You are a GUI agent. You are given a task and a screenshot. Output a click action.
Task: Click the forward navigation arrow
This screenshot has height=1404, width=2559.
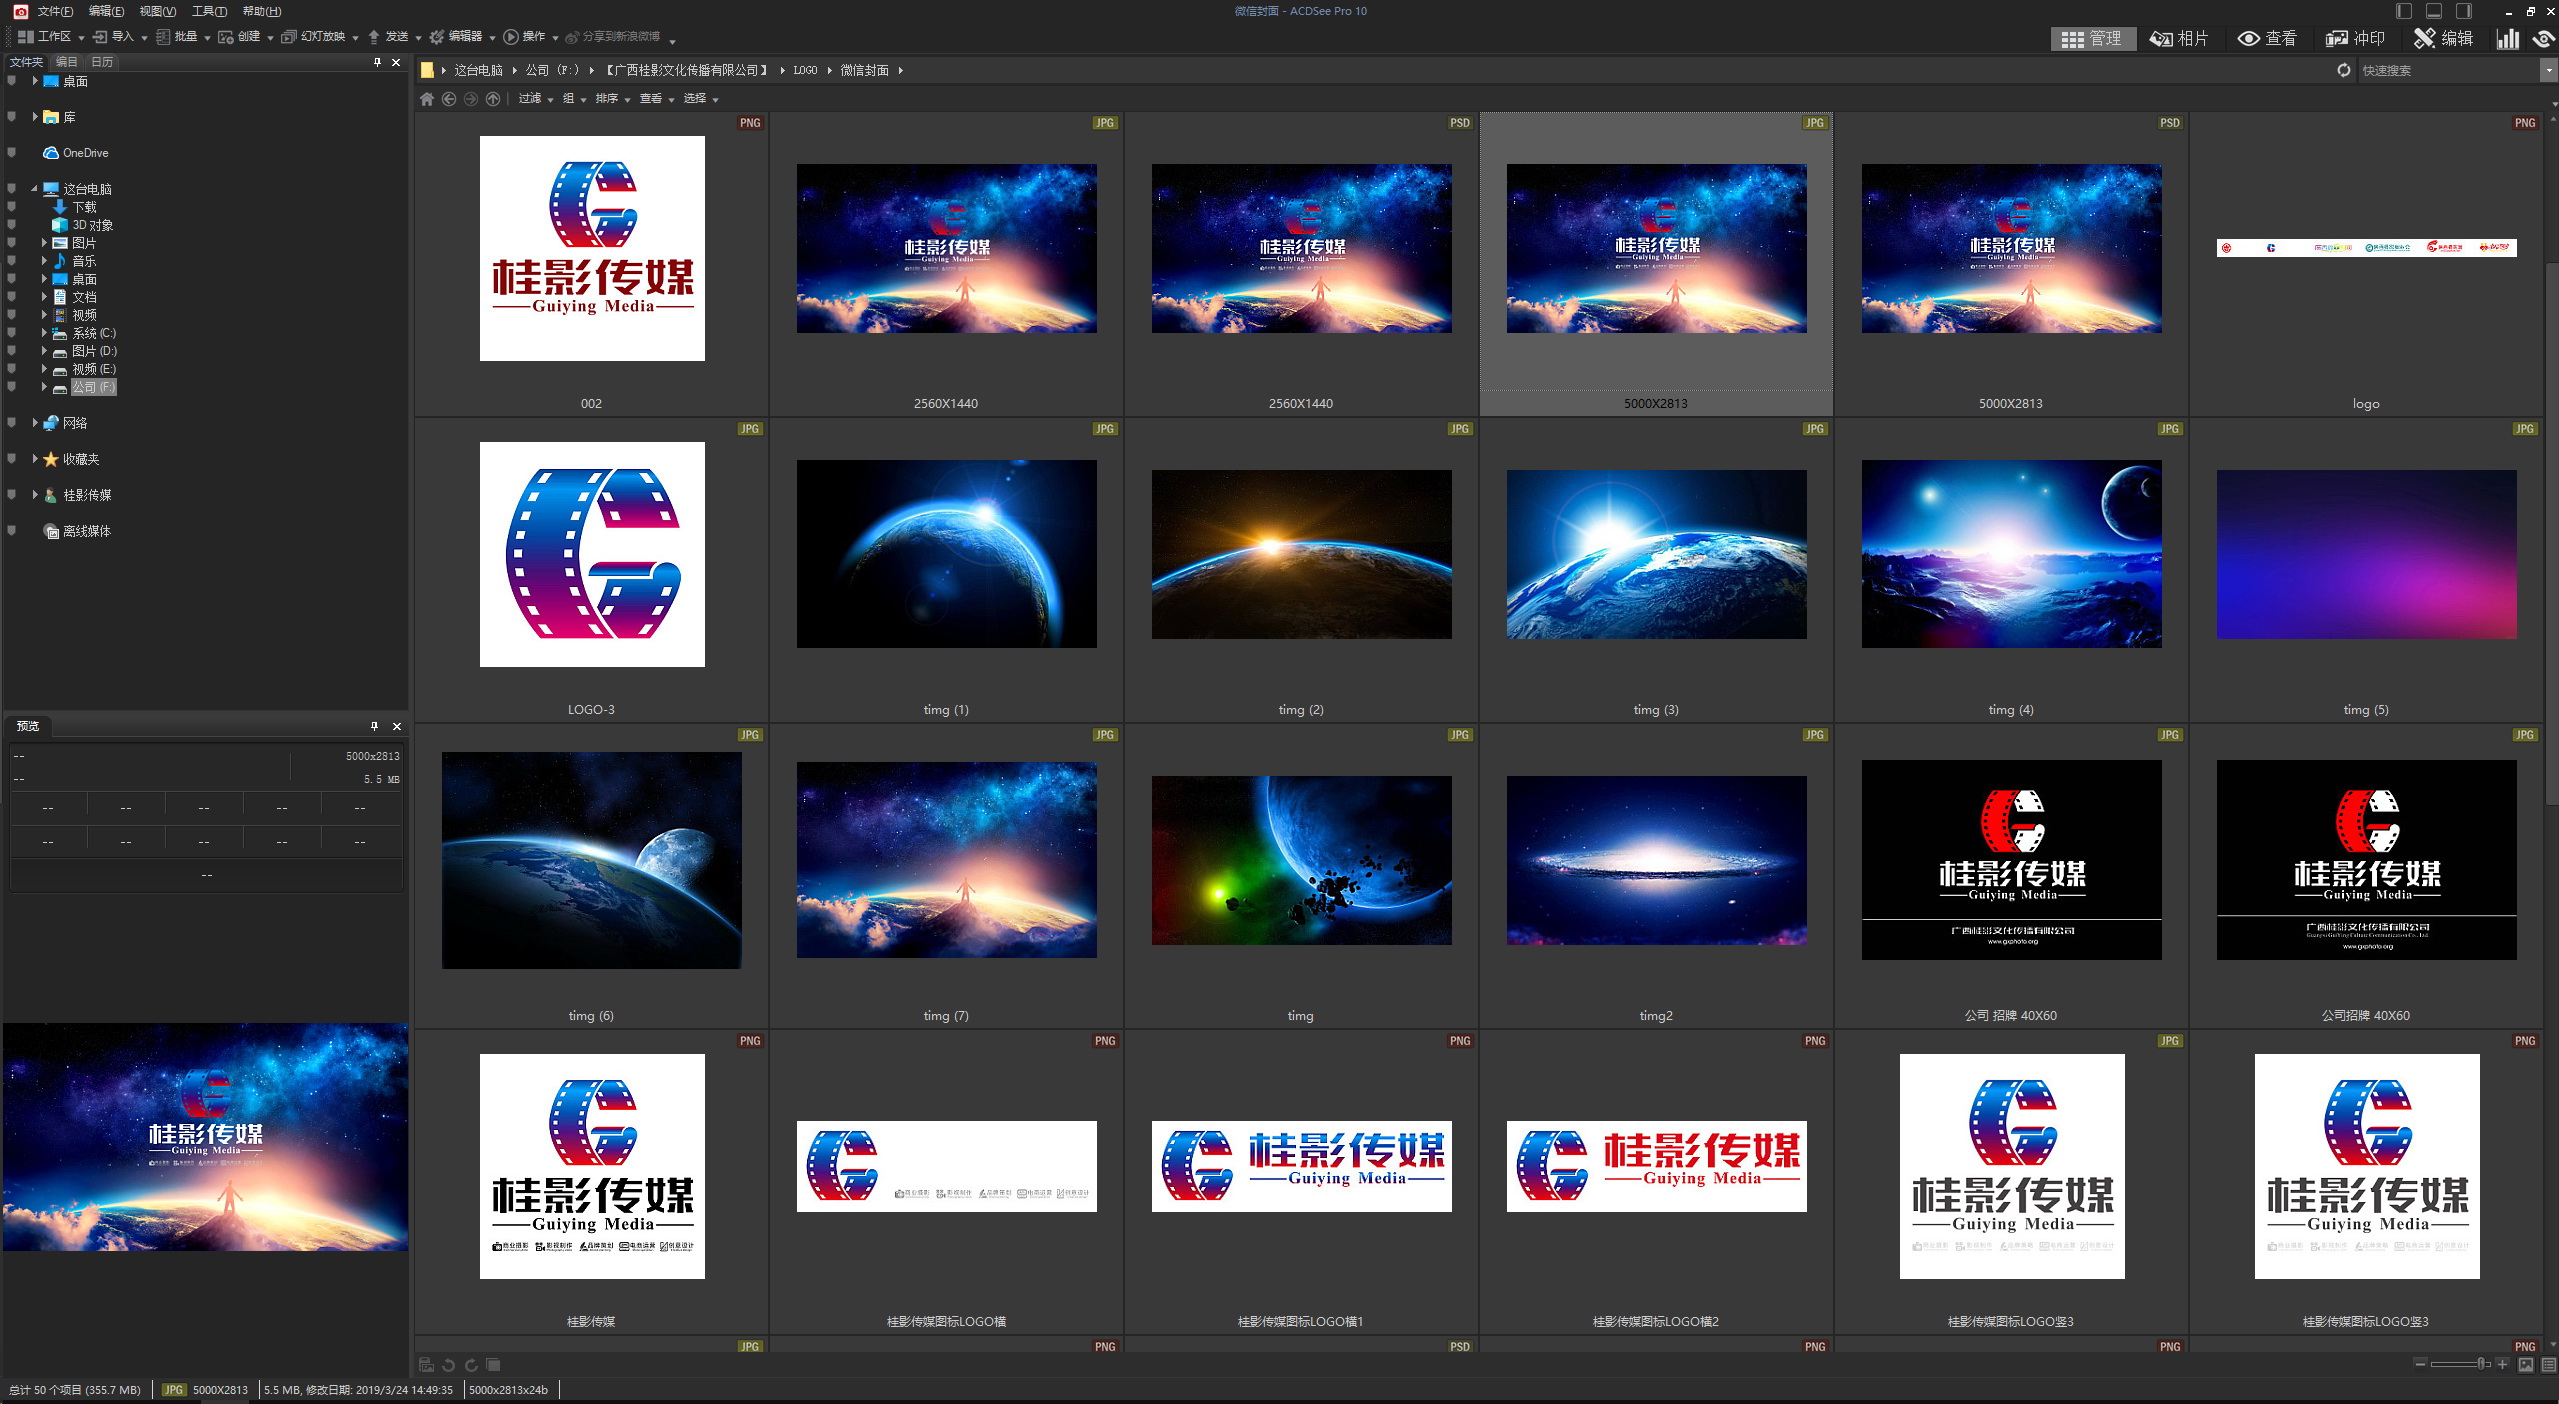coord(471,98)
